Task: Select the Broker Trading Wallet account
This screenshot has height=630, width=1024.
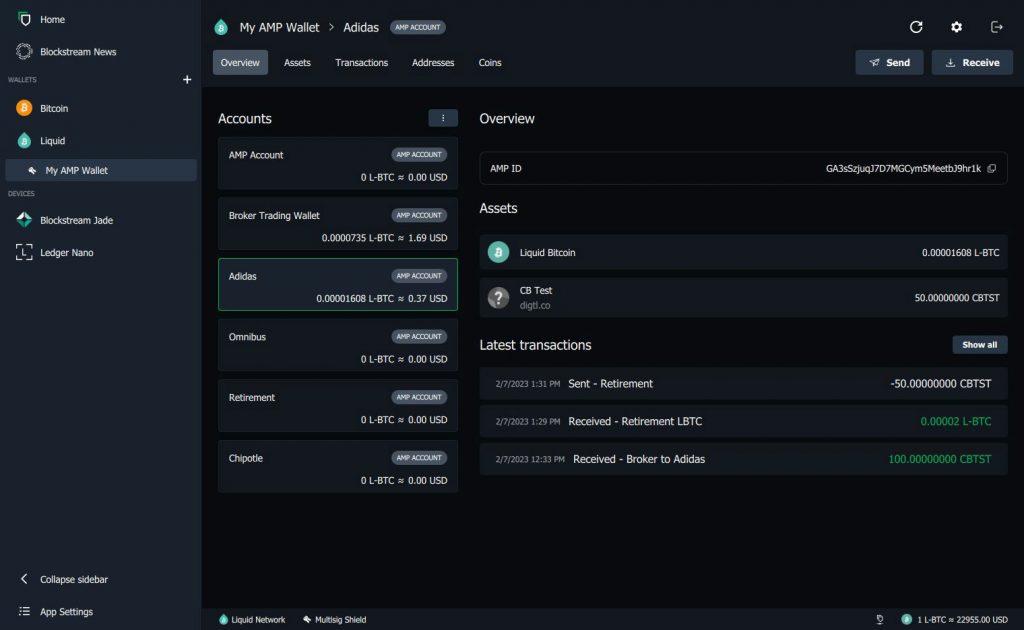Action: point(338,224)
